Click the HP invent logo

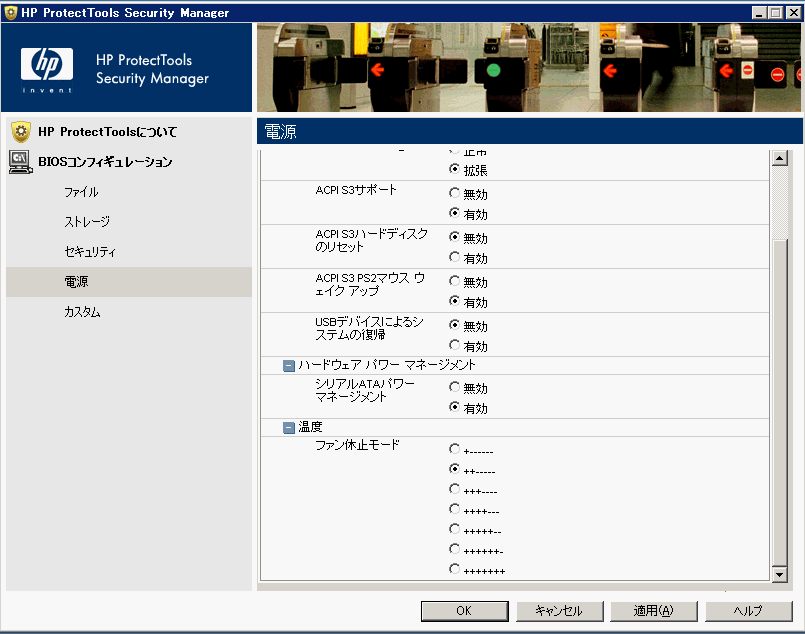point(47,70)
